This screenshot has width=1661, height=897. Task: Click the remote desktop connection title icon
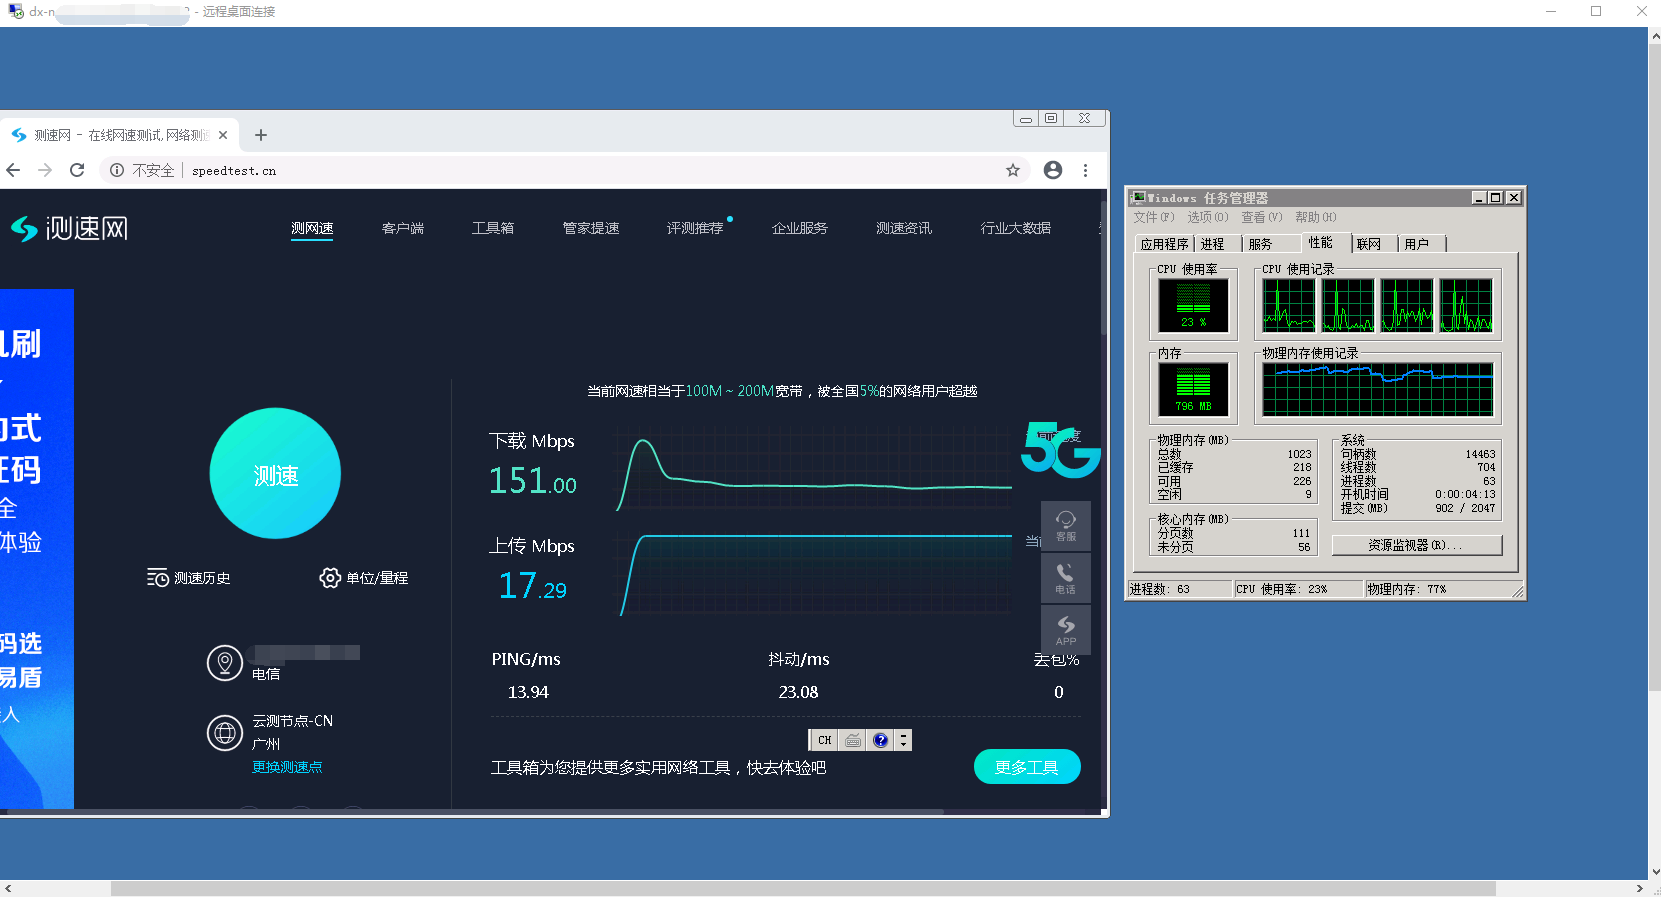pyautogui.click(x=15, y=12)
